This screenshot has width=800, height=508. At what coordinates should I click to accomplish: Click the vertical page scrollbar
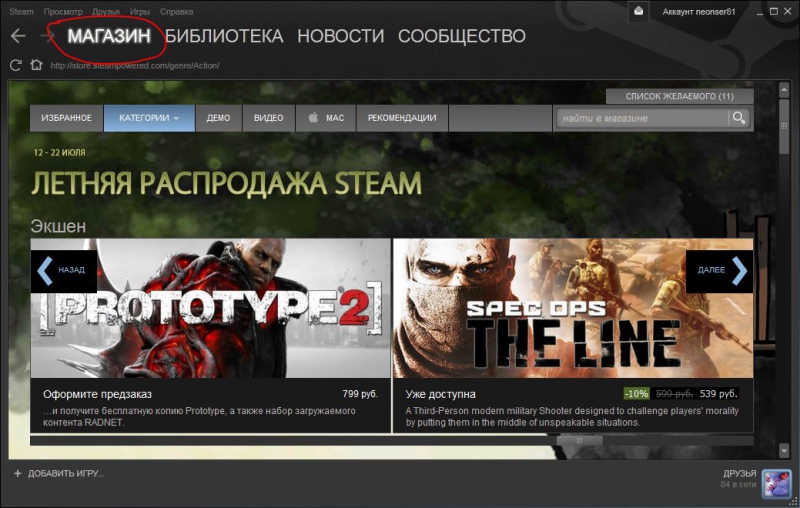[x=784, y=130]
